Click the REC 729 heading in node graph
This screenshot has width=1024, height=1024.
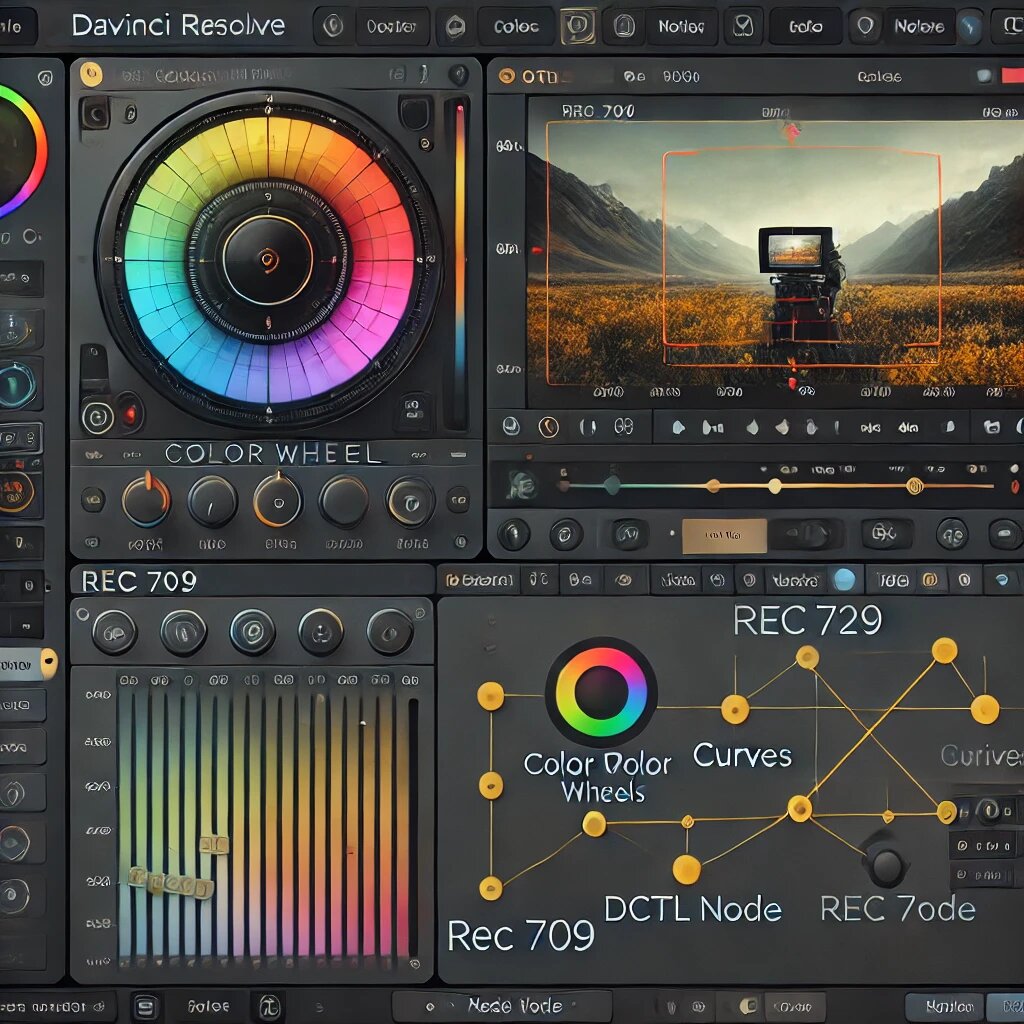807,620
